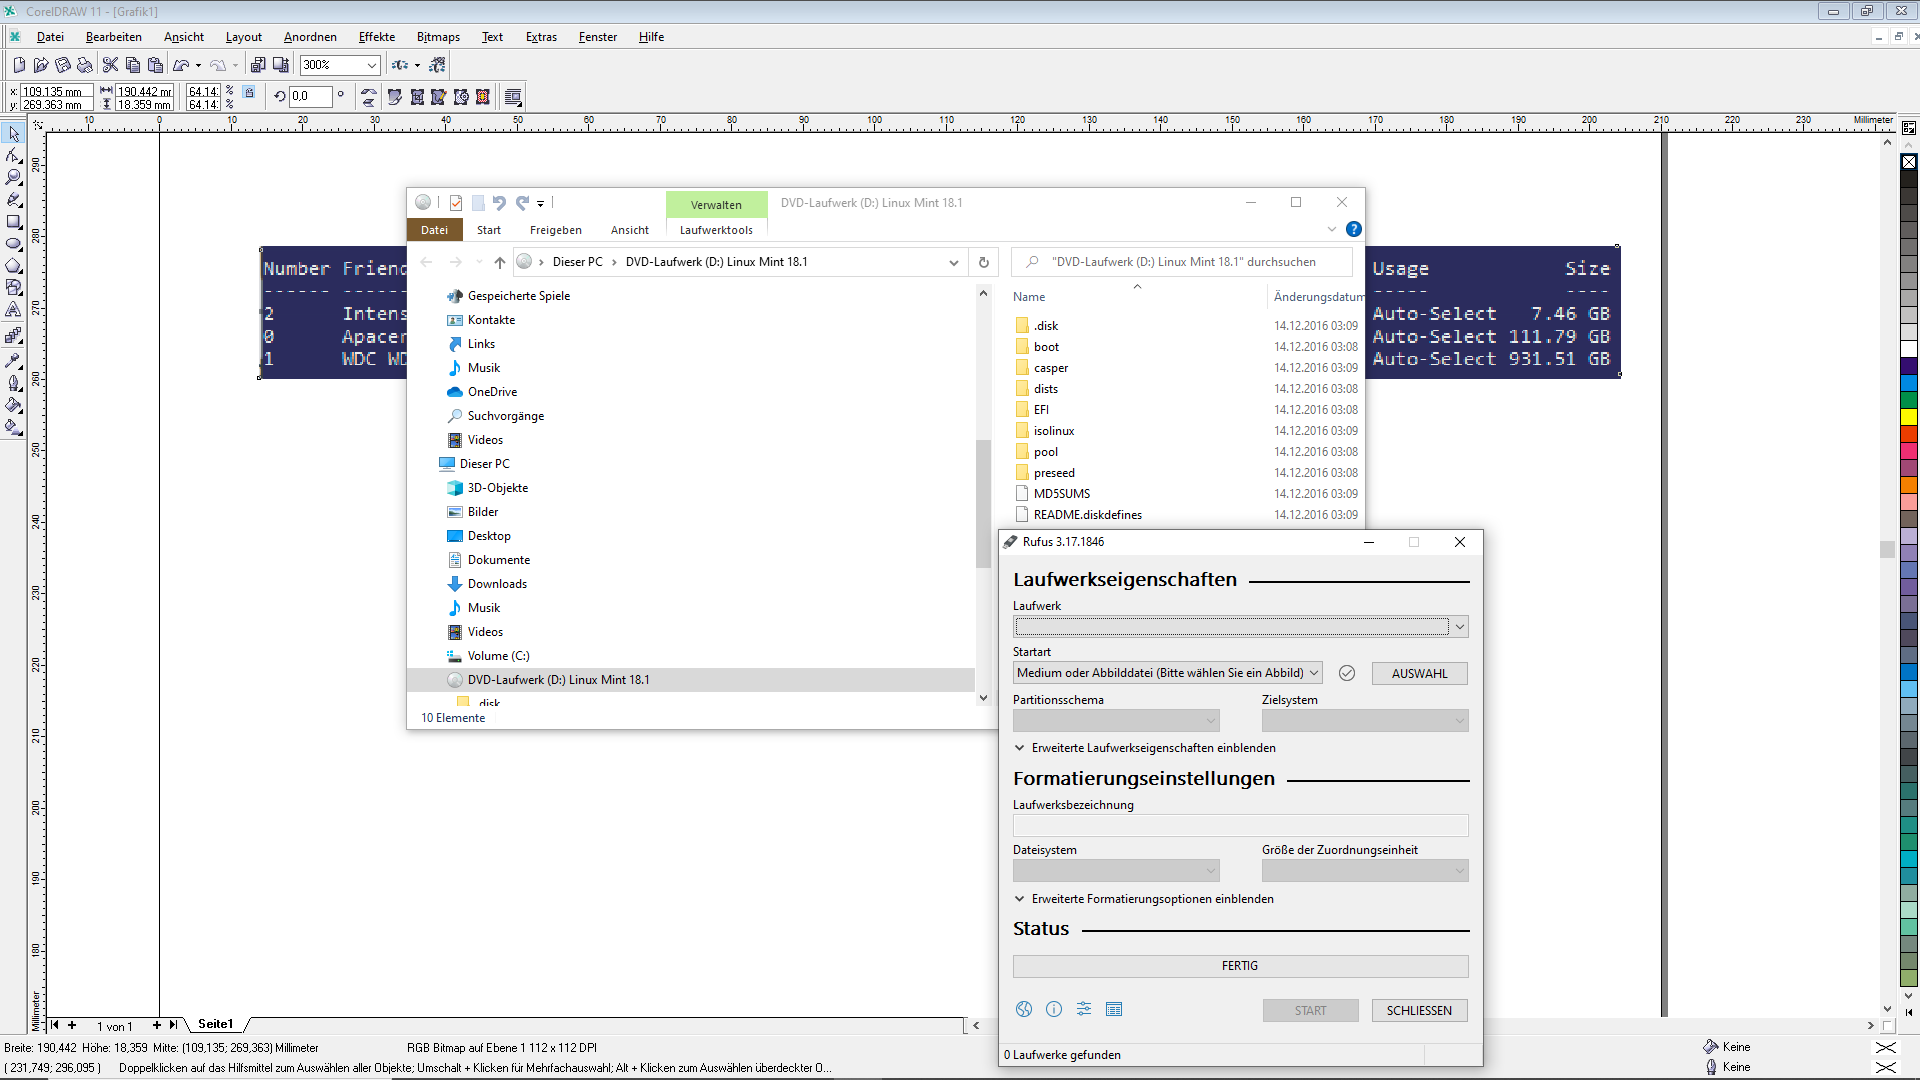The height and width of the screenshot is (1080, 1920).
Task: Click the AUSWAHL button
Action: [1419, 673]
